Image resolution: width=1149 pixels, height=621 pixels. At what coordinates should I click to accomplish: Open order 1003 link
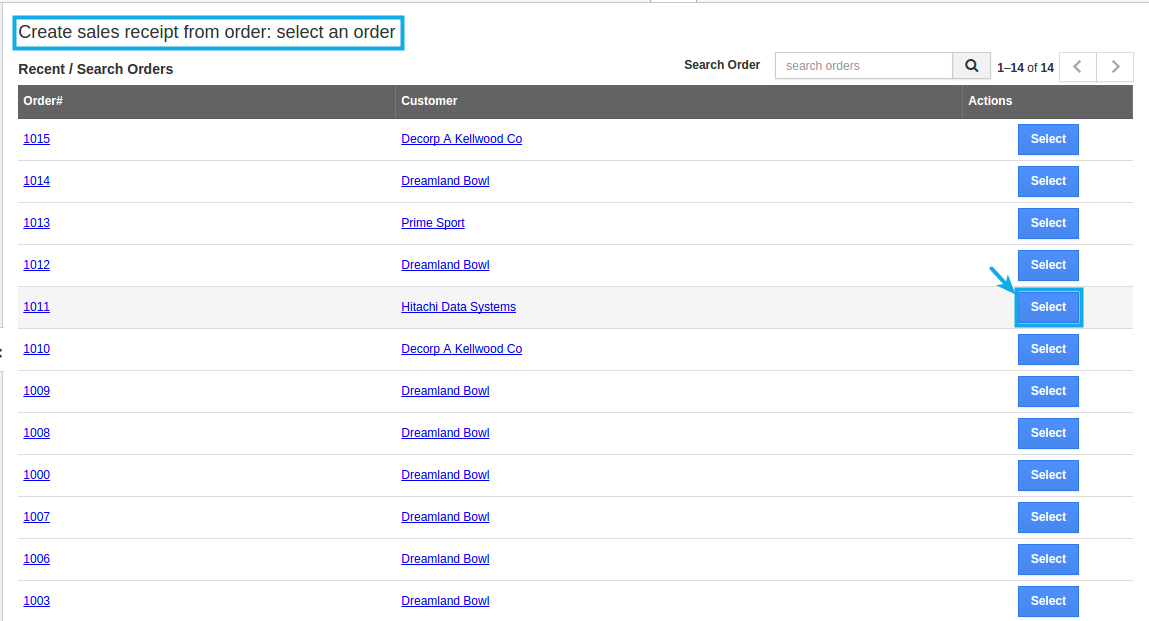point(37,601)
